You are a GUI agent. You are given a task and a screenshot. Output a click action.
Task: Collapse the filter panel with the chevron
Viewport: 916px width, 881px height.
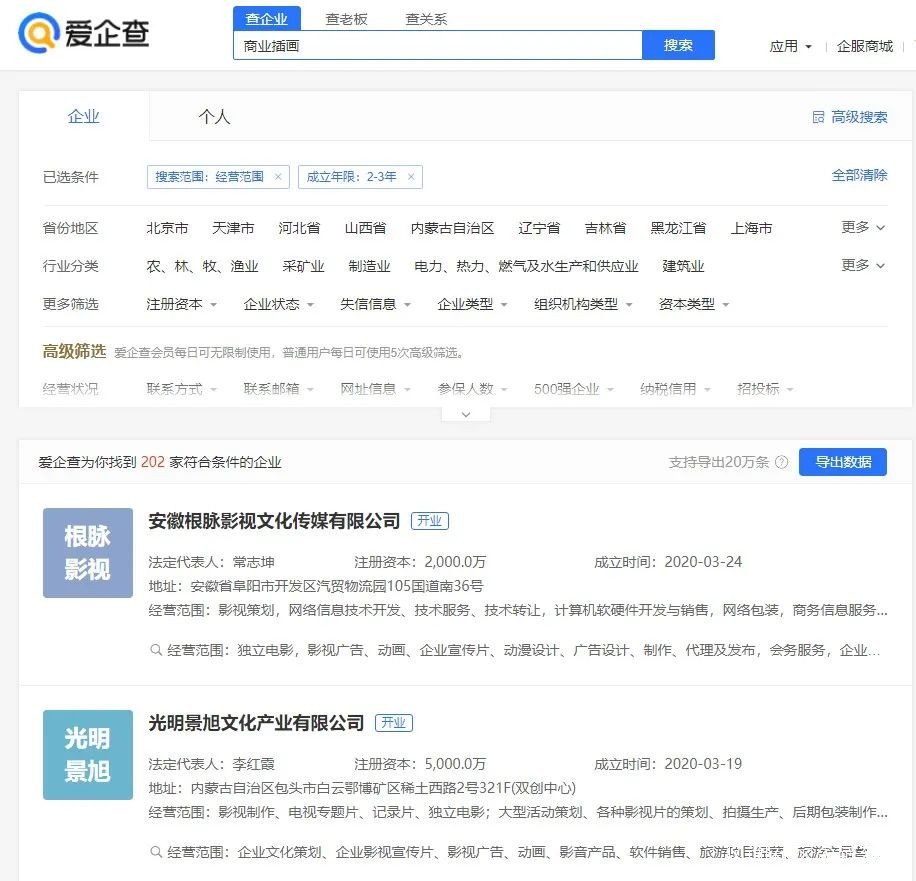pos(466,414)
